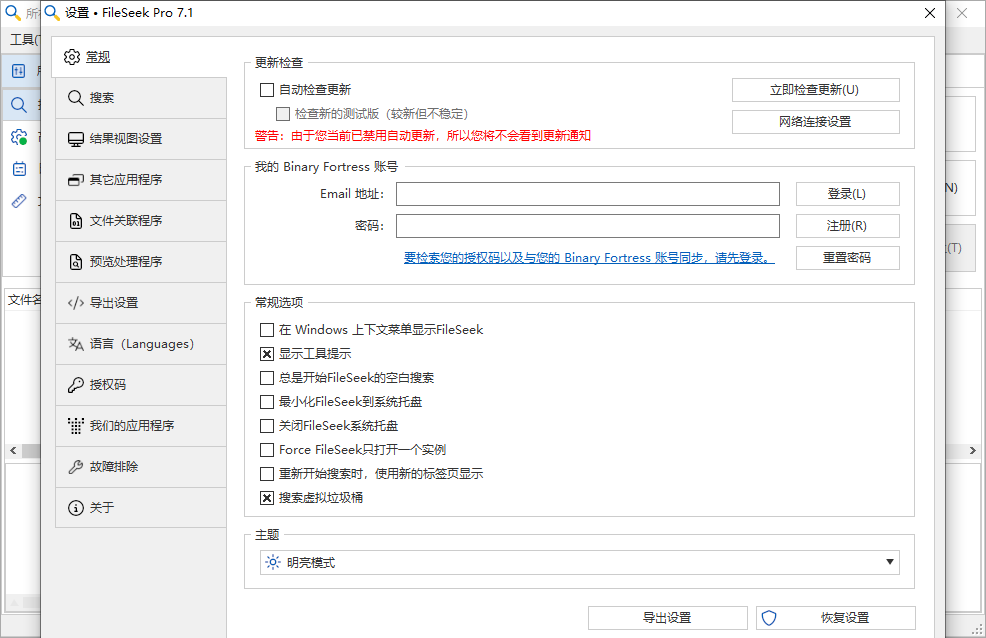The width and height of the screenshot is (986, 638).
Task: Open the 授权码 tab
Action: tap(141, 385)
